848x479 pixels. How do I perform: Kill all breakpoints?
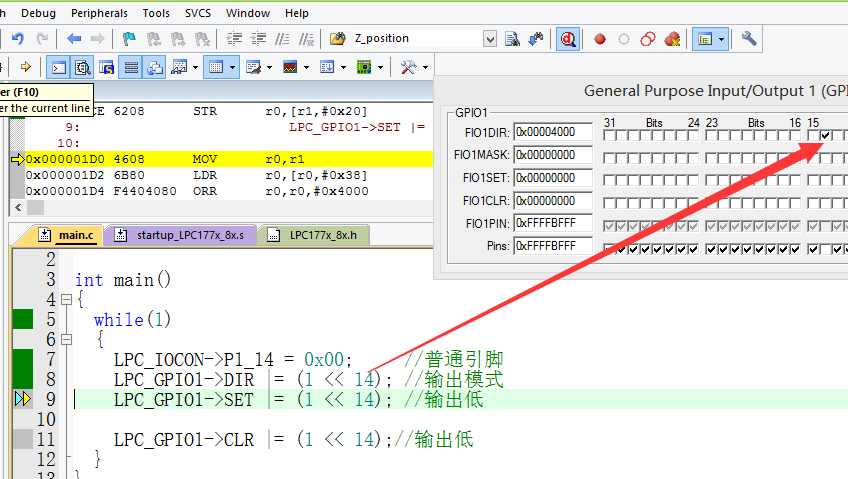672,39
